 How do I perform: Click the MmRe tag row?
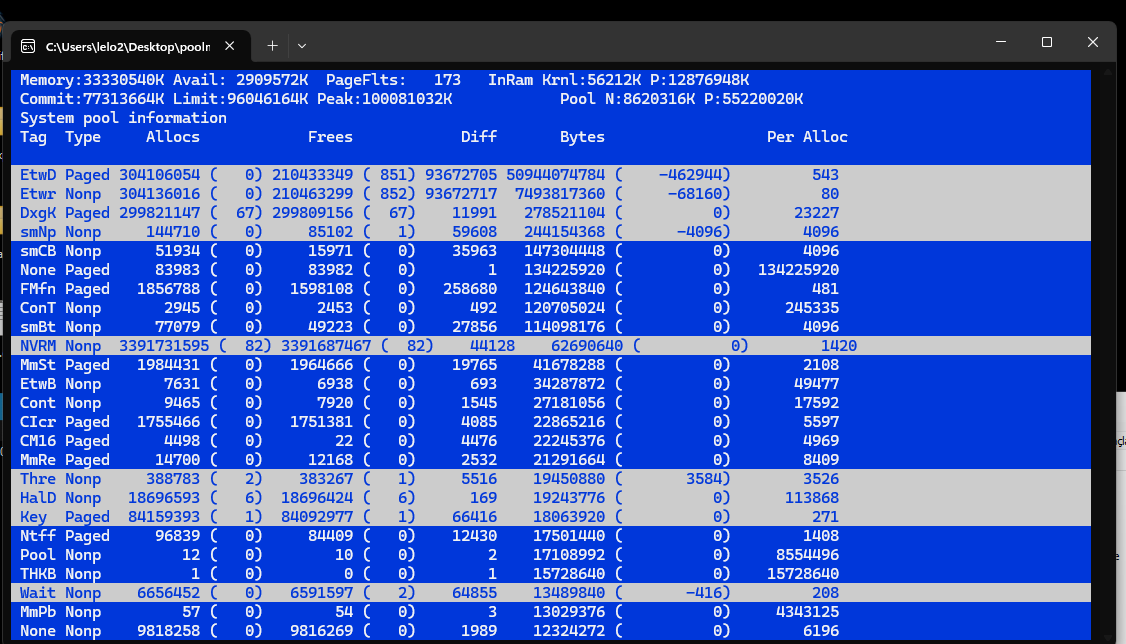tap(551, 460)
